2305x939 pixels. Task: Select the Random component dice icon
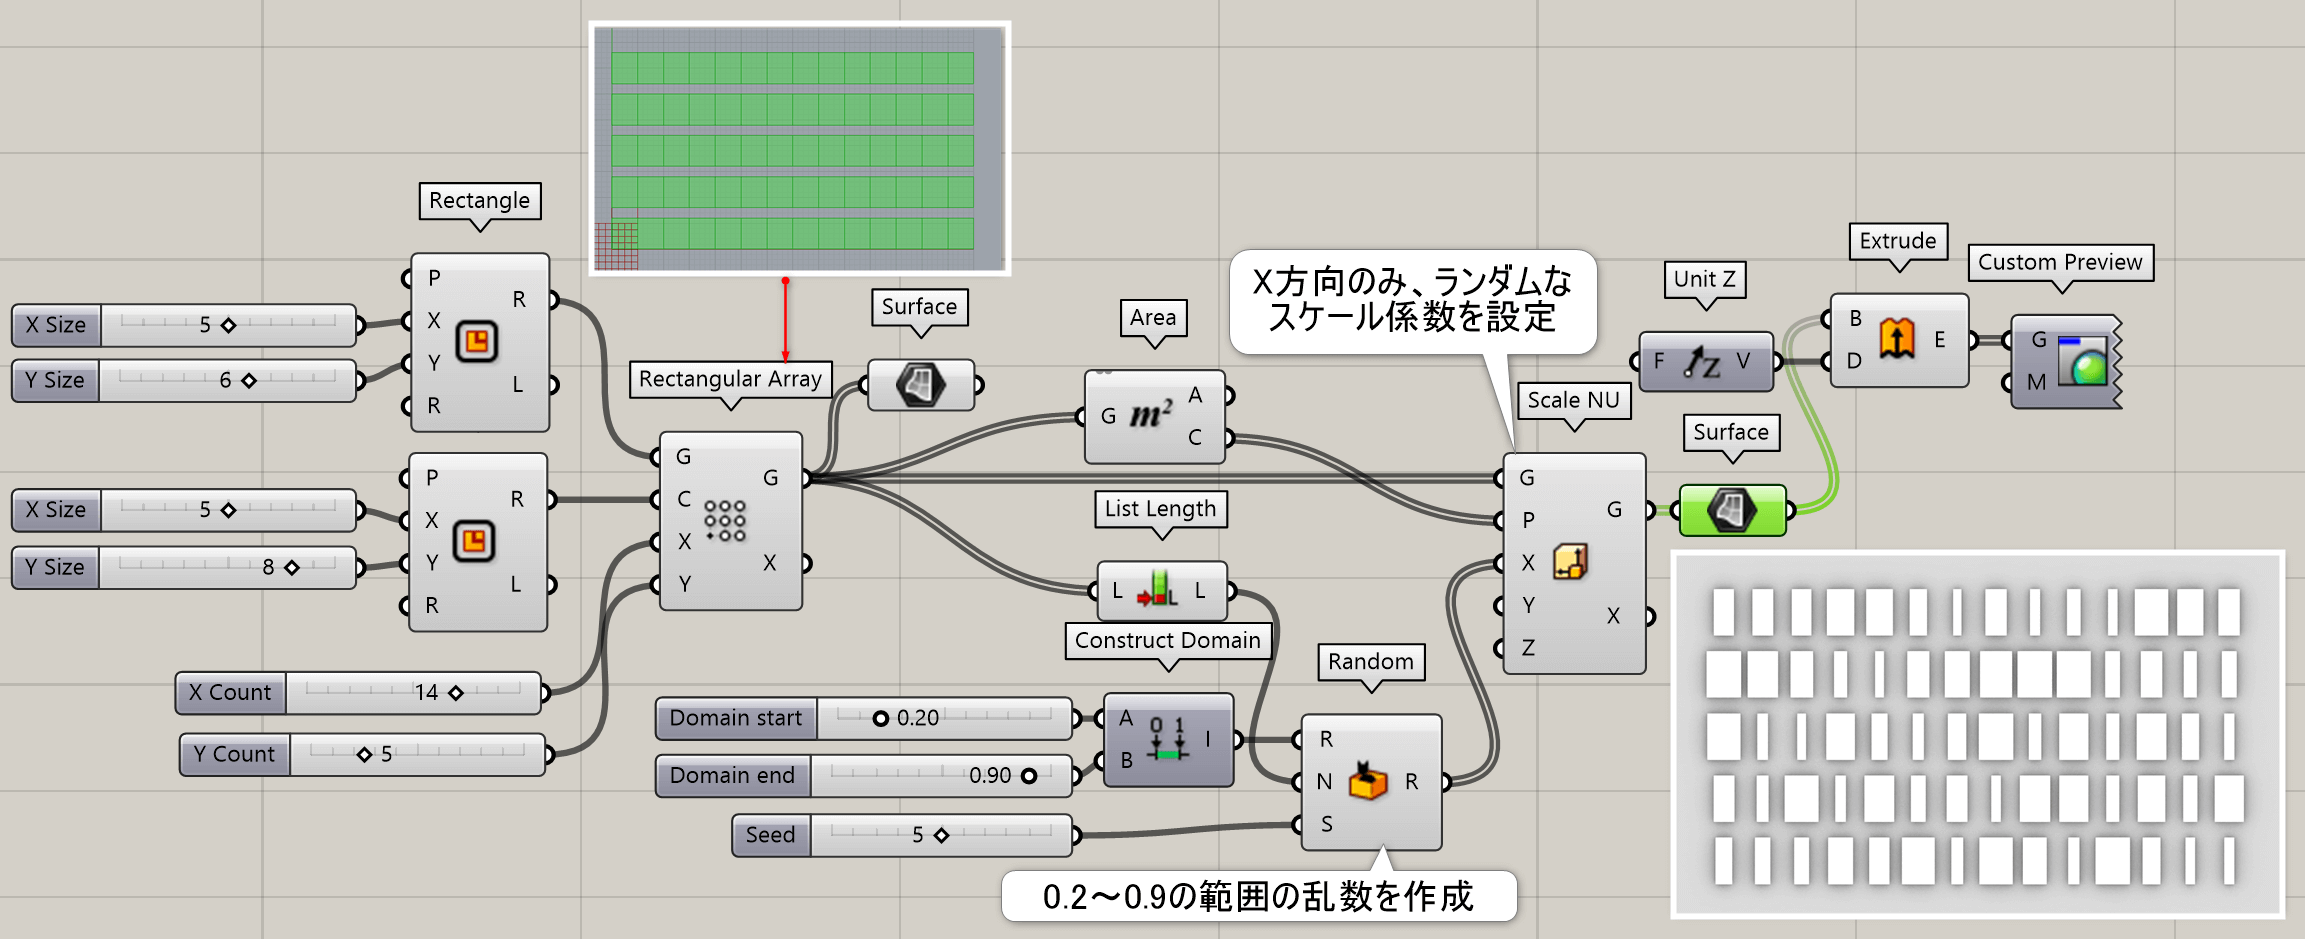[x=1367, y=781]
